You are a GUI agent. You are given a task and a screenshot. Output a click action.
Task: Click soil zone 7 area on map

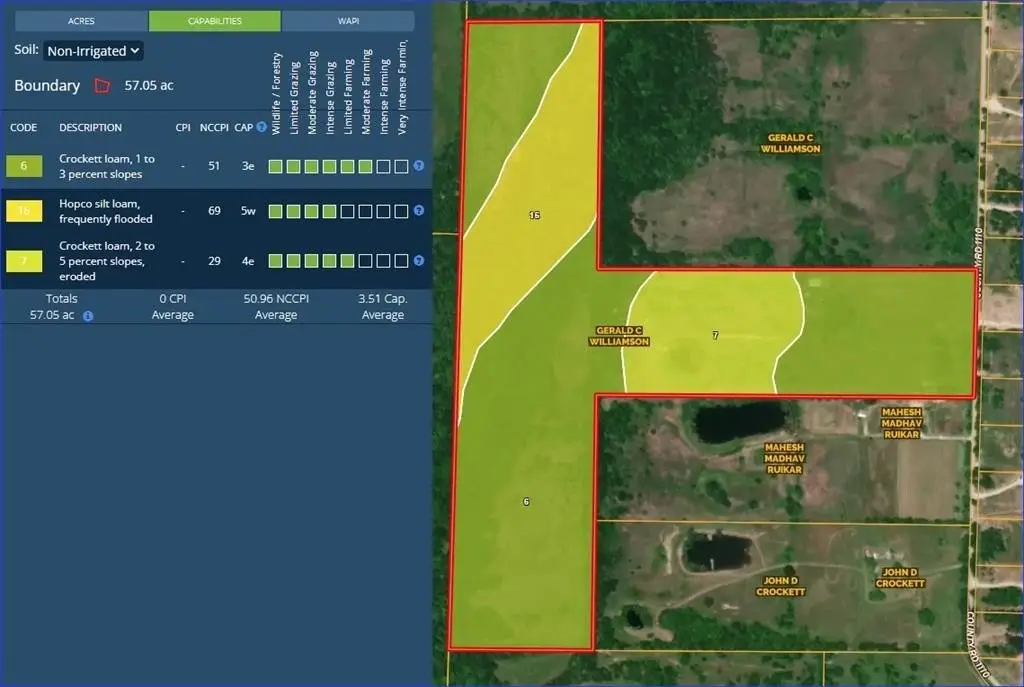(x=714, y=336)
